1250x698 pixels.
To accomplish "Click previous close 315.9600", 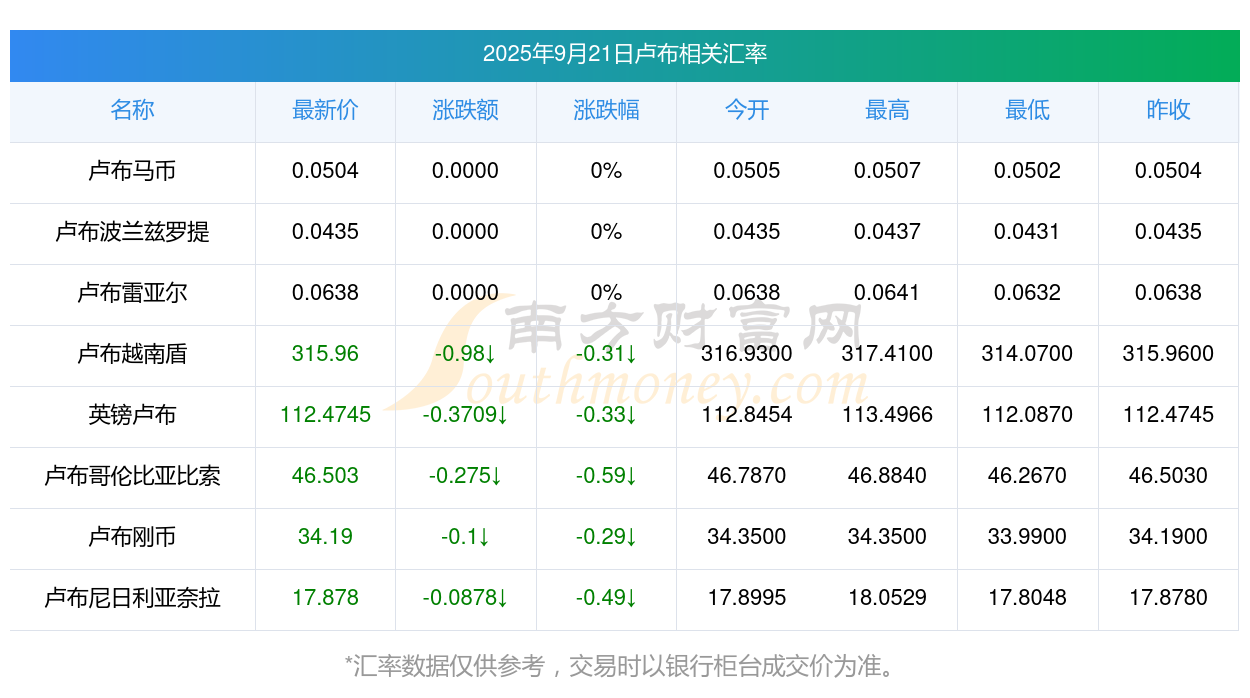I will (1168, 354).
